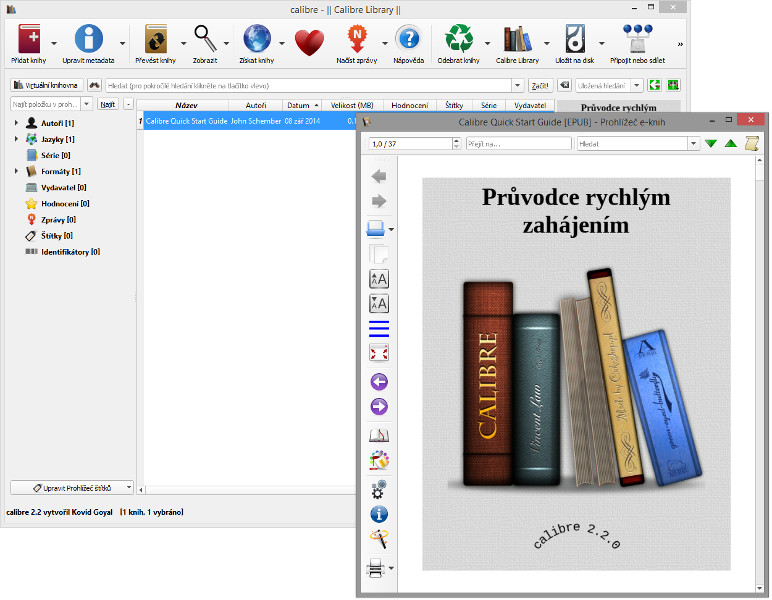Expand the Formáty tree node

(16, 171)
